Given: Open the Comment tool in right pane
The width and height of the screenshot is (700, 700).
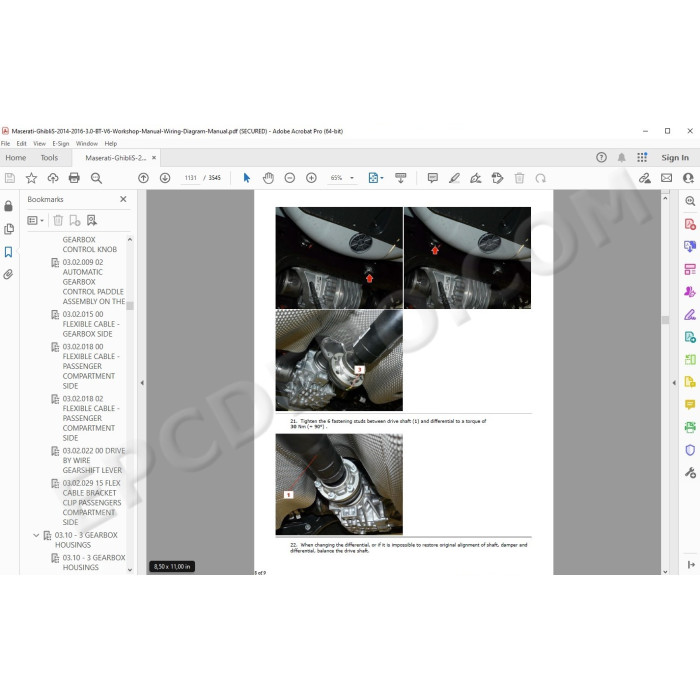Looking at the screenshot, I should tap(690, 404).
